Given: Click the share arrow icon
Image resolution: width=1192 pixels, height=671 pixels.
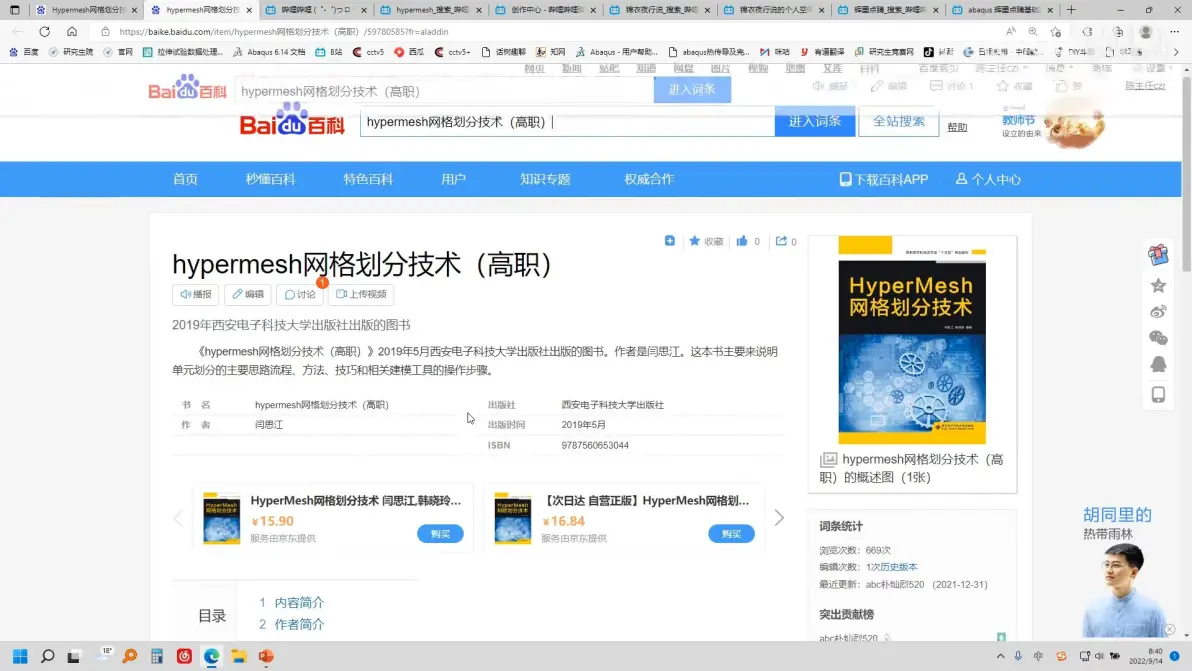Looking at the screenshot, I should pyautogui.click(x=781, y=241).
